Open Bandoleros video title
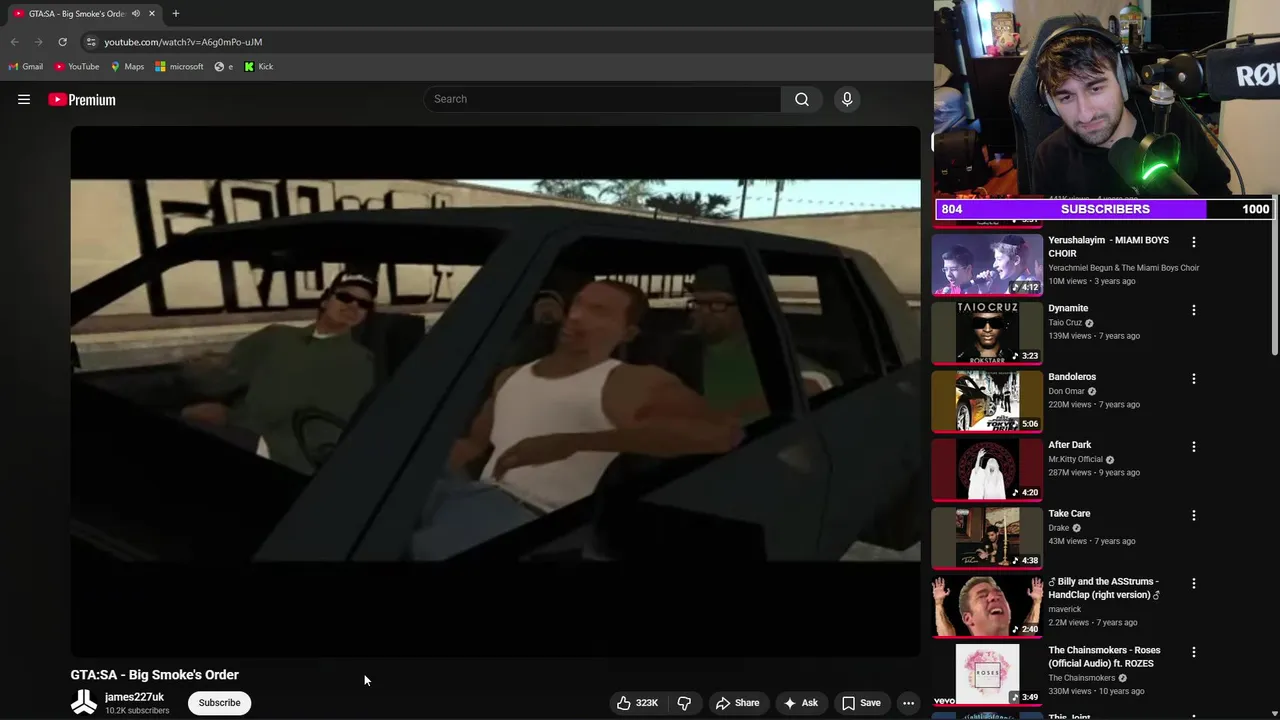Viewport: 1280px width, 720px height. pyautogui.click(x=1072, y=377)
